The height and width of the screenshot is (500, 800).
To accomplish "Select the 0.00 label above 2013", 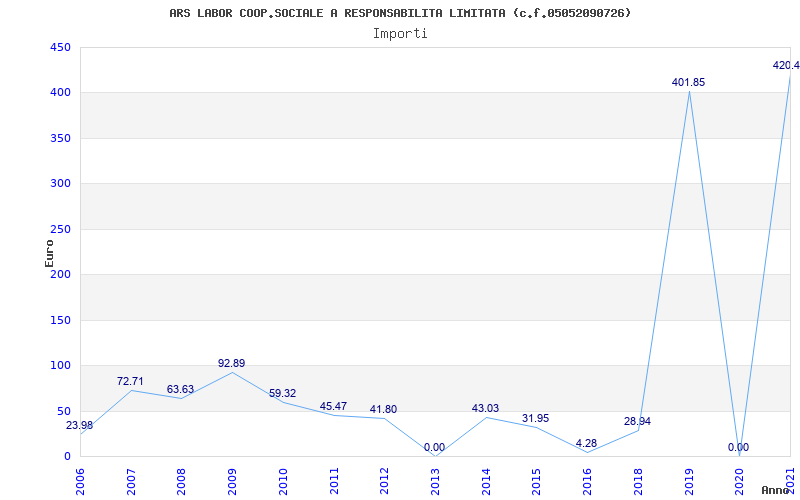I will 434,447.
